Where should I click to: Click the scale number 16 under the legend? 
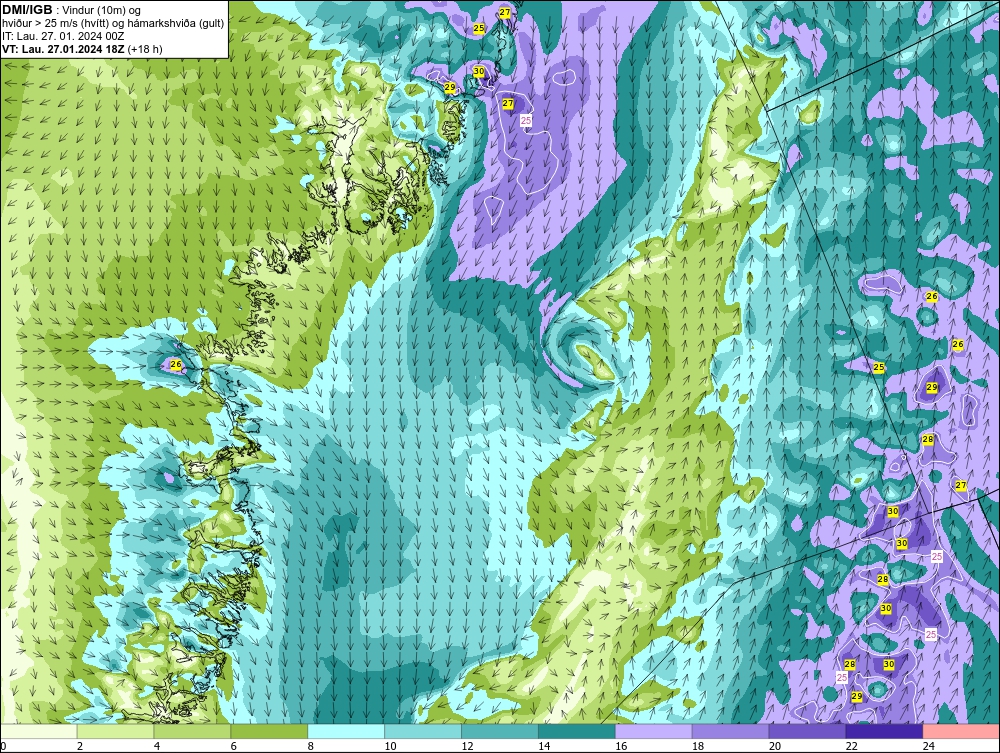pos(621,746)
